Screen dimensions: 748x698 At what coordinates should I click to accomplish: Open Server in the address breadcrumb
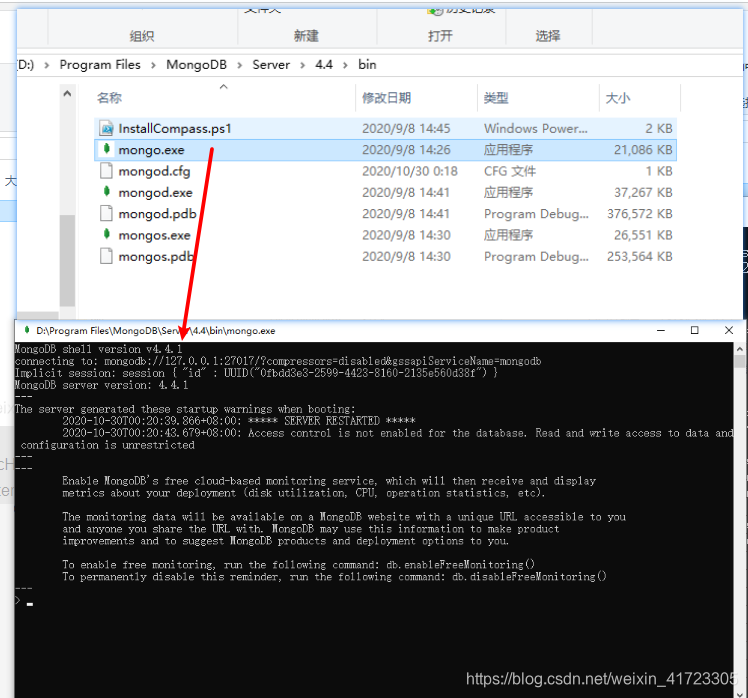[271, 65]
